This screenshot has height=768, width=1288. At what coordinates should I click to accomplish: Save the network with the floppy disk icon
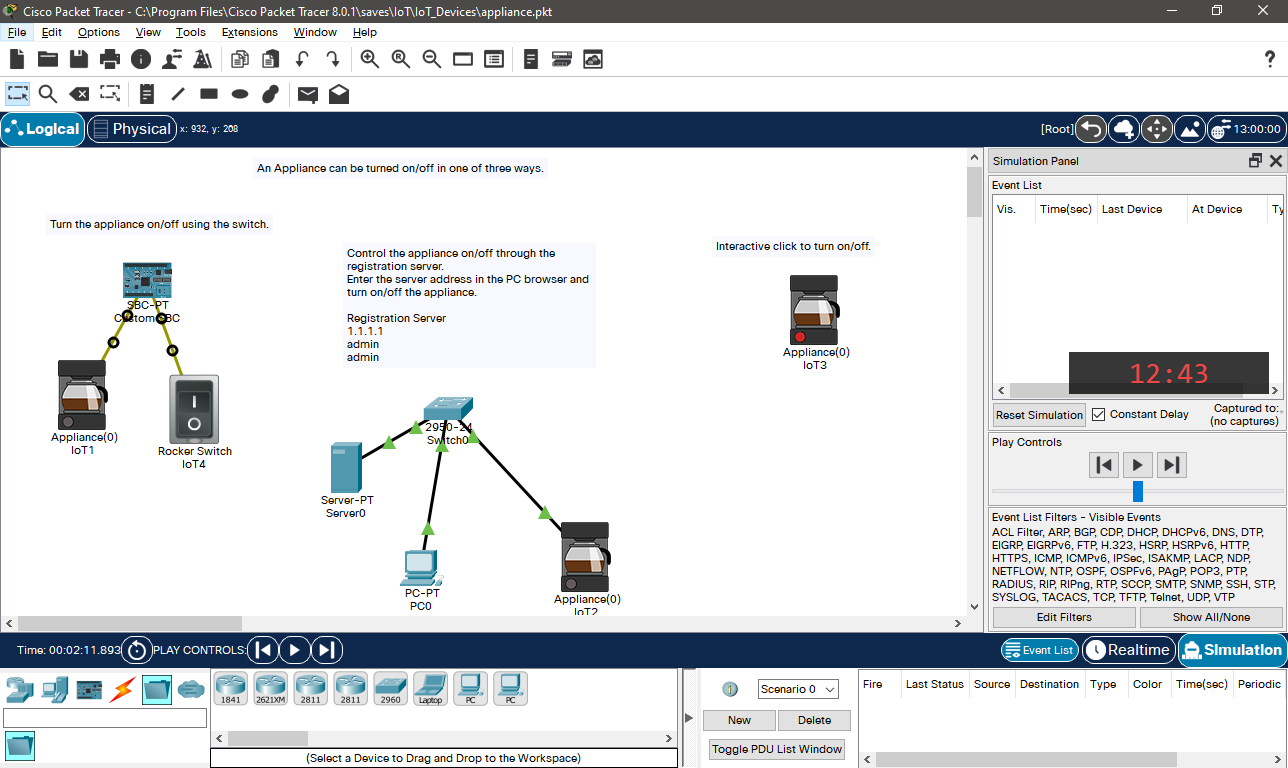(x=79, y=59)
